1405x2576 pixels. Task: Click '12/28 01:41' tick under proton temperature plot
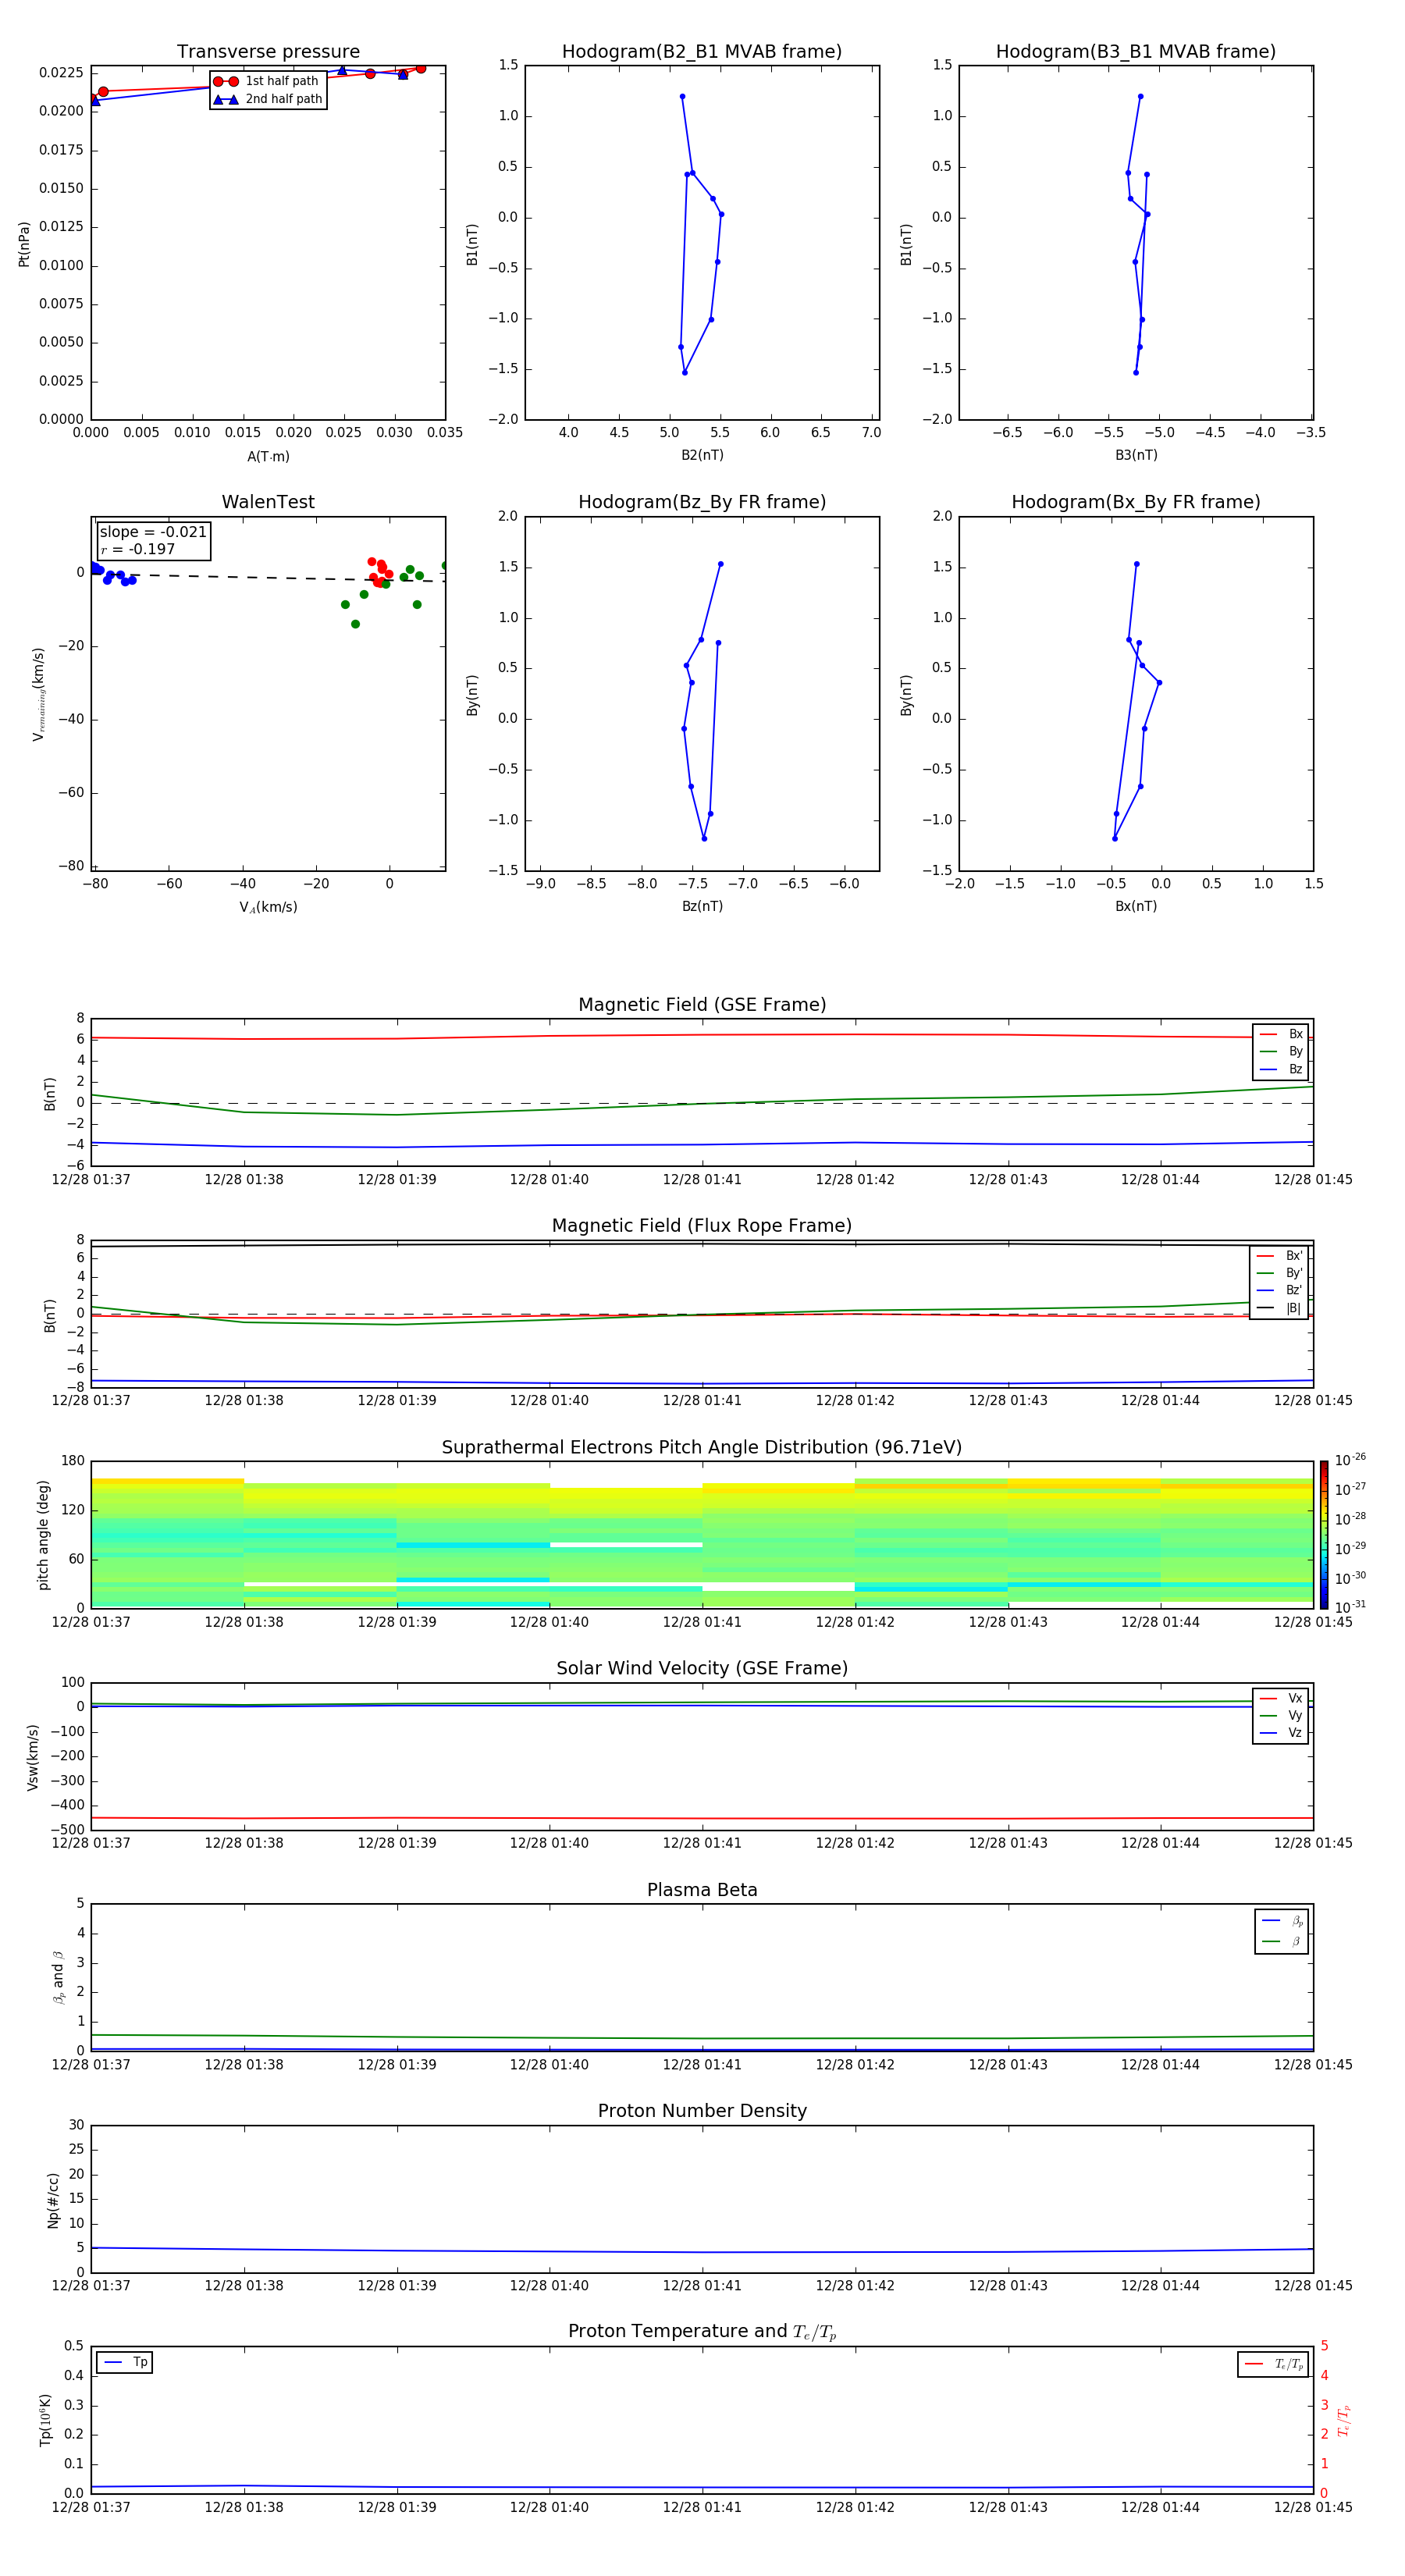click(702, 2508)
